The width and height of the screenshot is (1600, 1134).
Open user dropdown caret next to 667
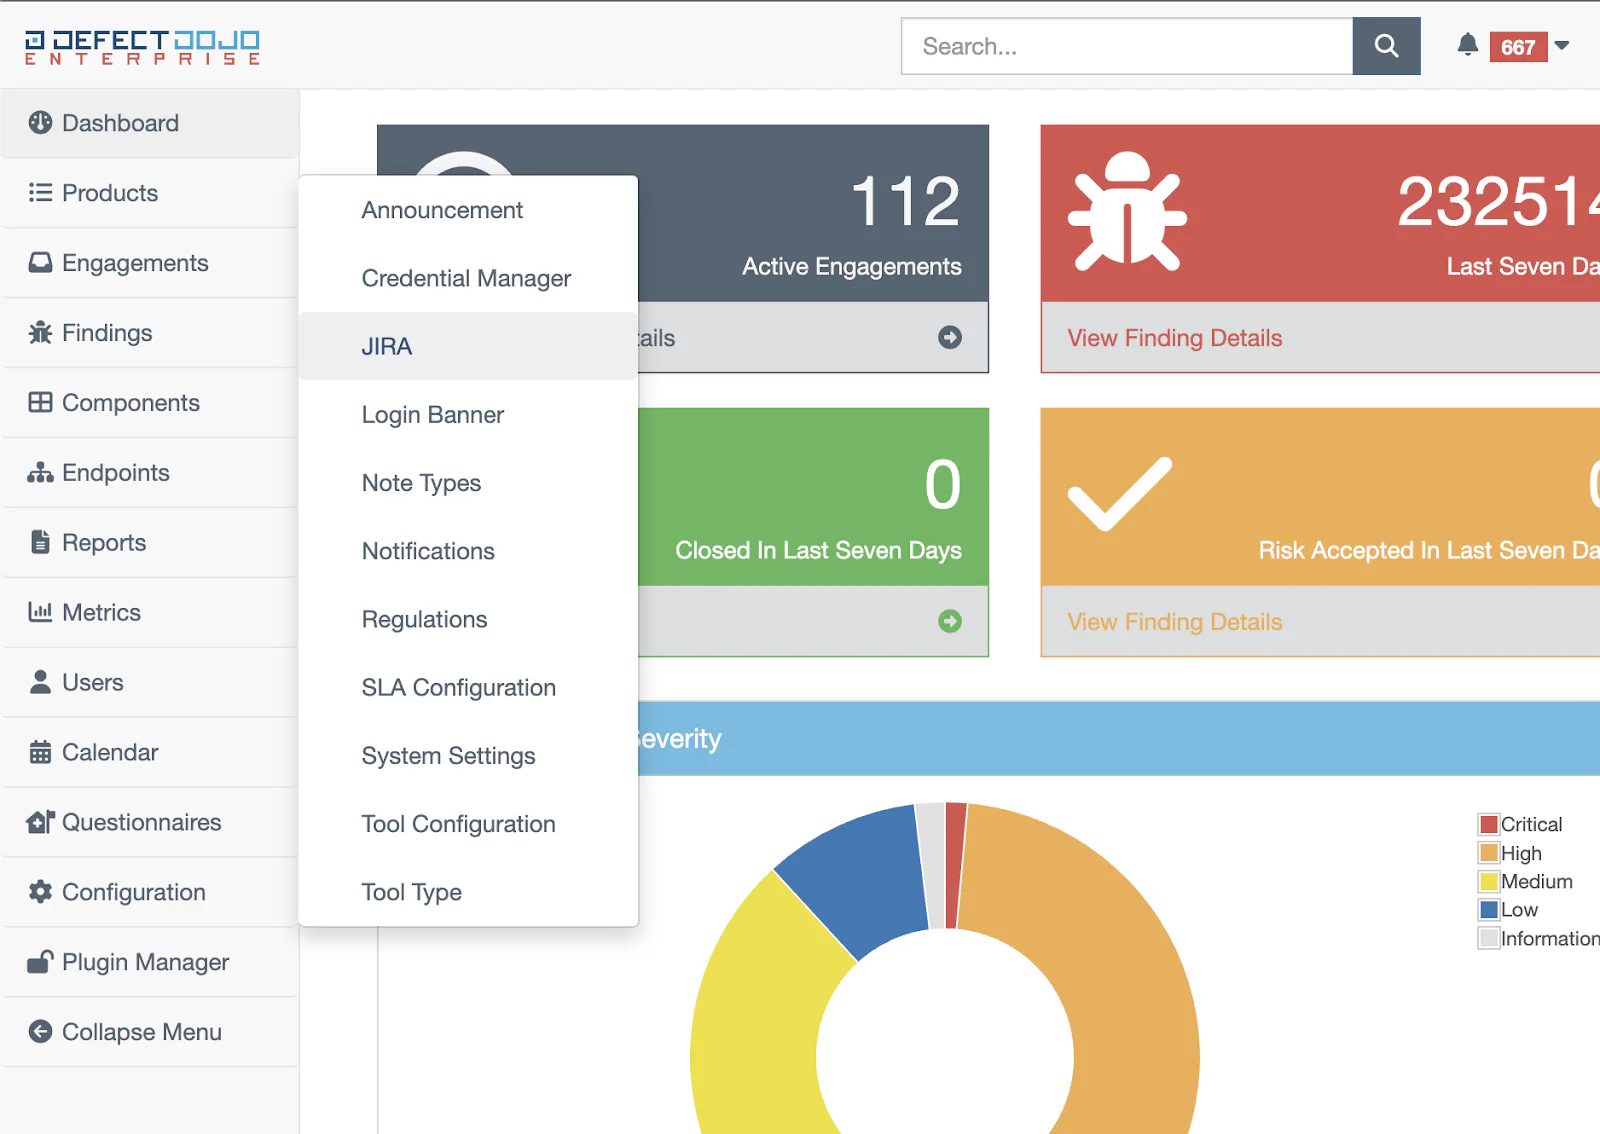click(x=1562, y=46)
